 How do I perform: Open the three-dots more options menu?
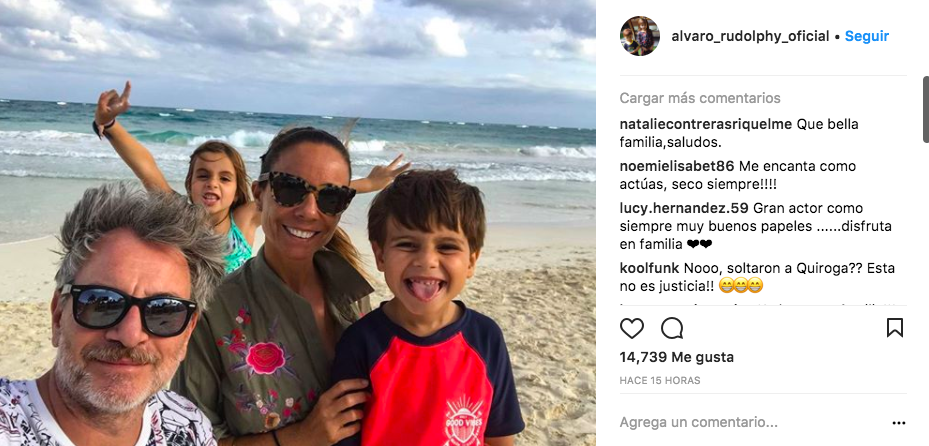[x=899, y=423]
